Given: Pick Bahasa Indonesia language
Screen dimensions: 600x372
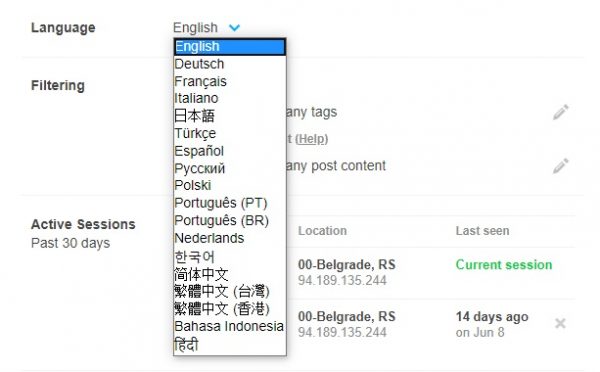Looking at the screenshot, I should pyautogui.click(x=230, y=326).
